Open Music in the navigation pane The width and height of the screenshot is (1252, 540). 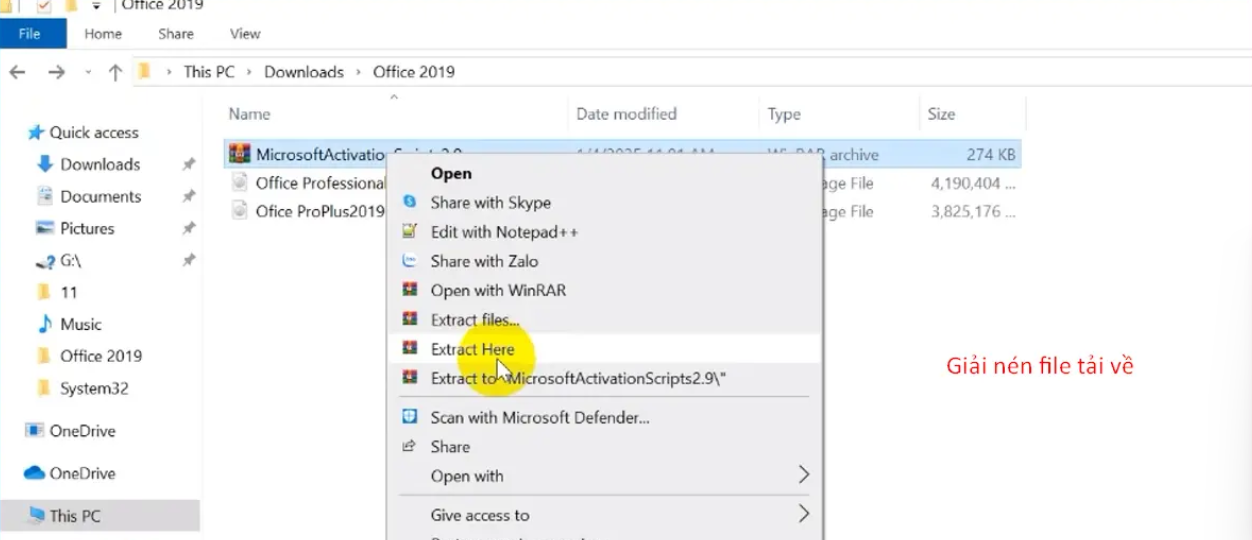click(81, 324)
